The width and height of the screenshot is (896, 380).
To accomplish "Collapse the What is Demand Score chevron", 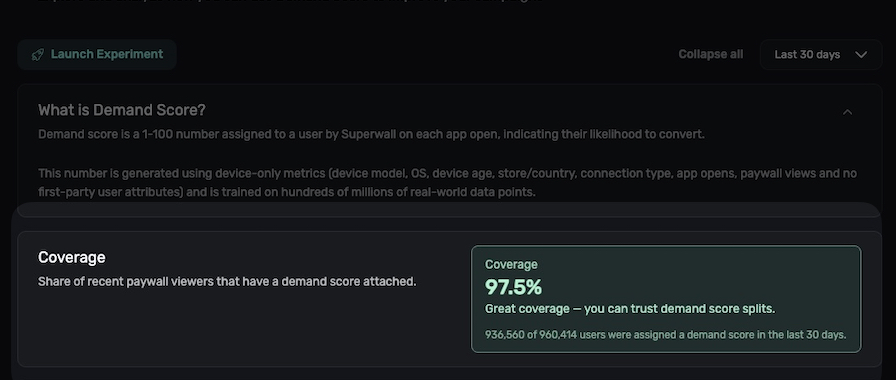I will tap(847, 112).
